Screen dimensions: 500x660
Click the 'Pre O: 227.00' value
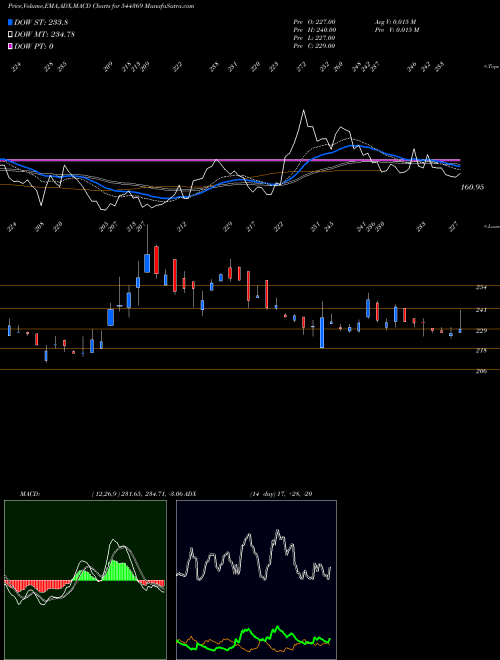point(314,22)
